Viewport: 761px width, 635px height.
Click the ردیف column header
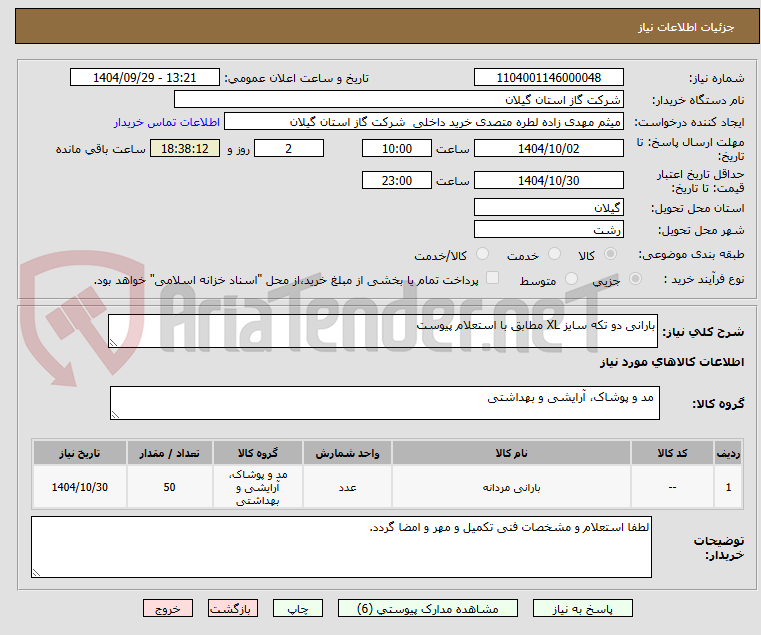coord(728,453)
